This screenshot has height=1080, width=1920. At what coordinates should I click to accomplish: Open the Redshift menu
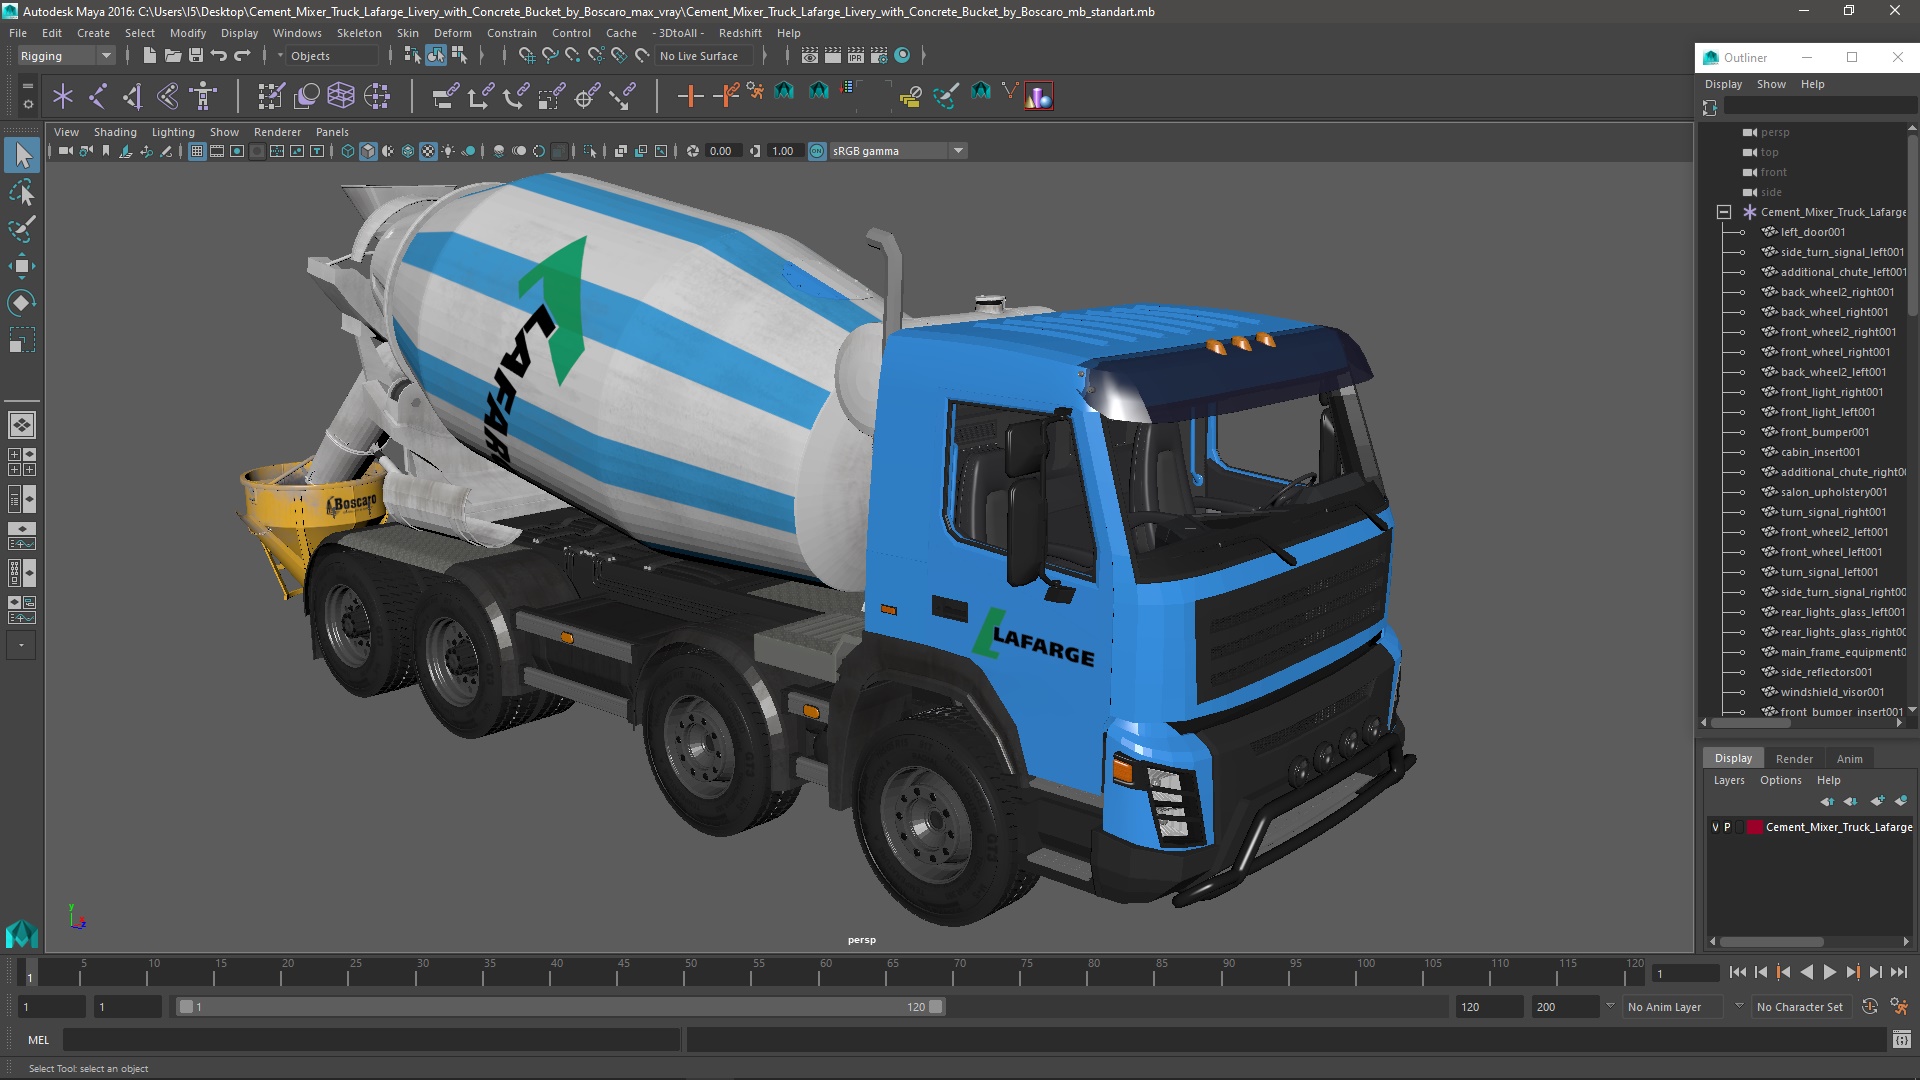coord(740,33)
